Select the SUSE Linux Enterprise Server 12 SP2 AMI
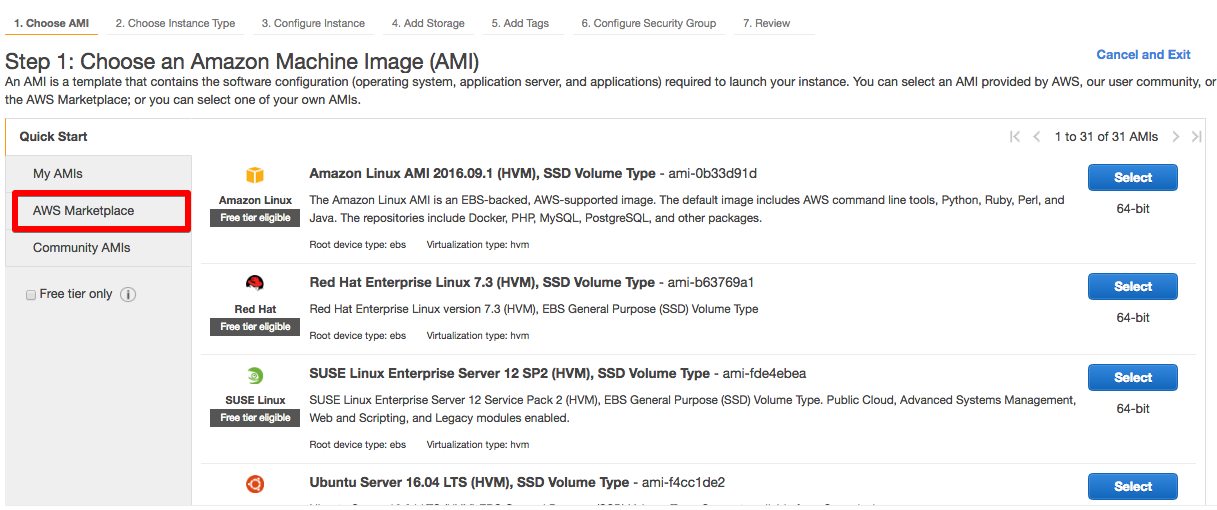 pyautogui.click(x=1133, y=377)
